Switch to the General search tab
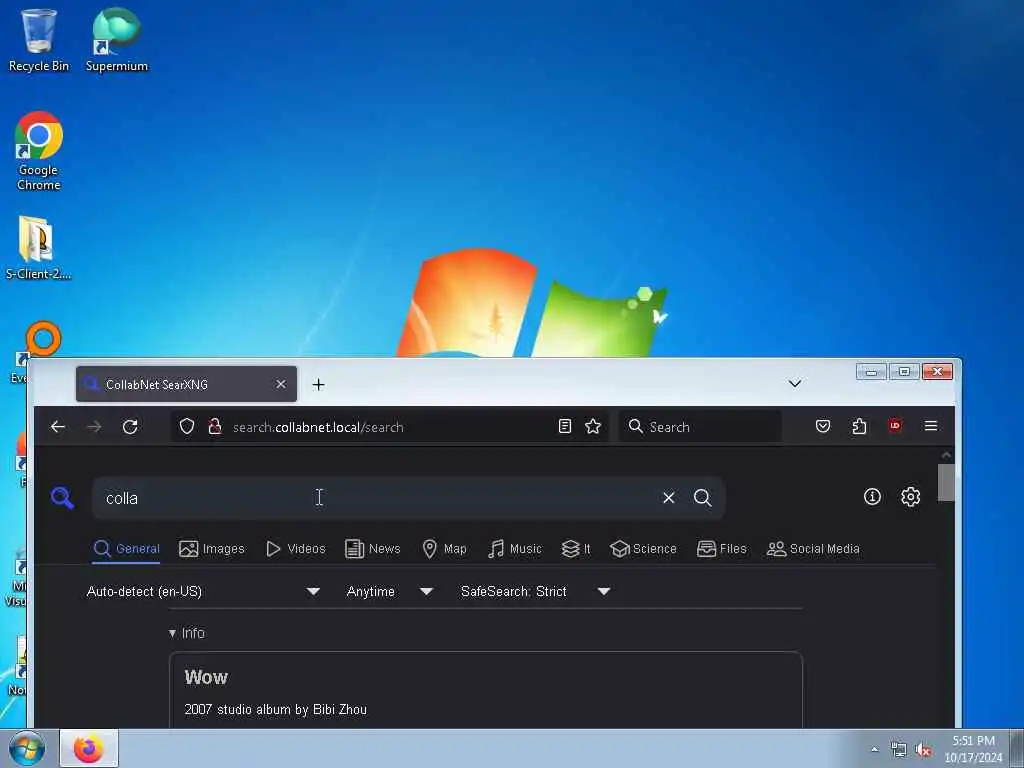This screenshot has height=768, width=1024. (127, 549)
